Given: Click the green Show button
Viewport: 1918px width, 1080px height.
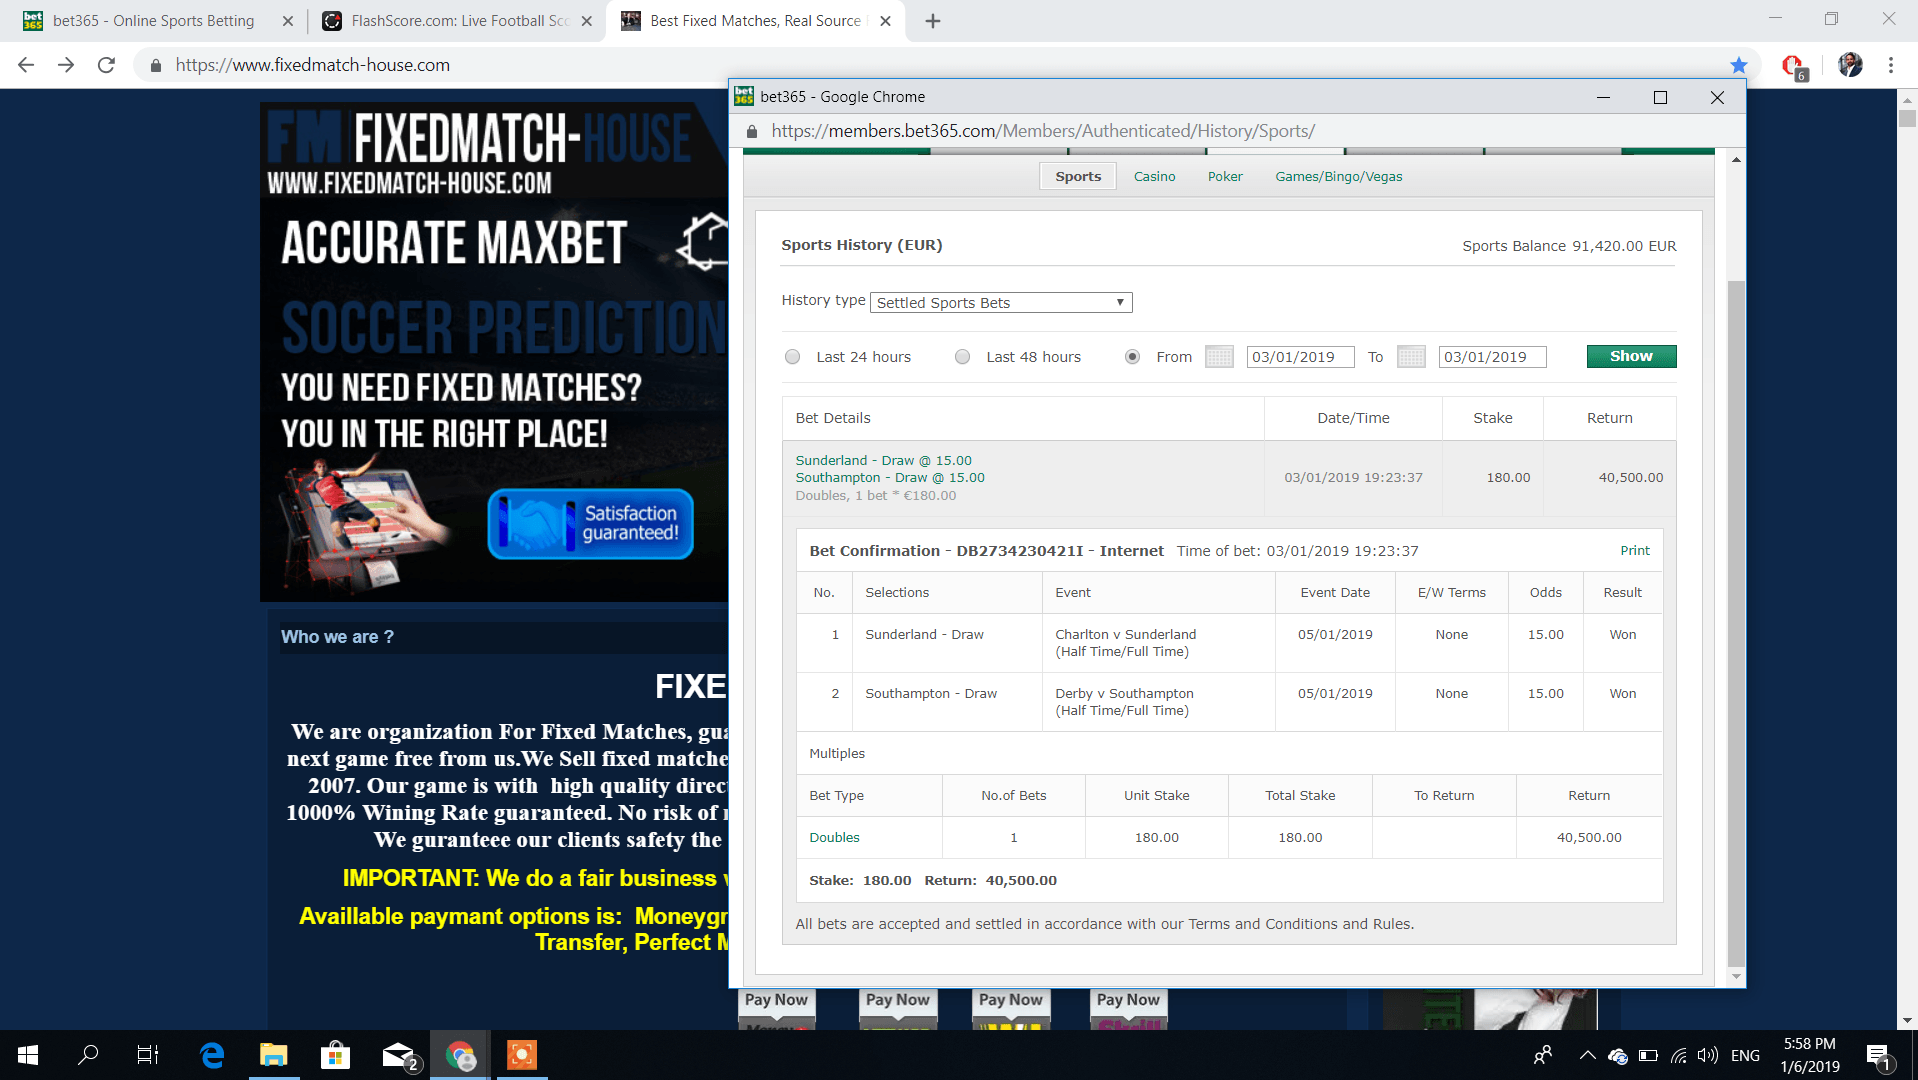Looking at the screenshot, I should (1631, 357).
